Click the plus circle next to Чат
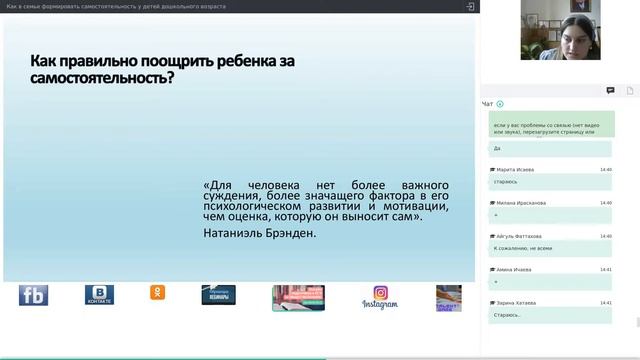 coord(500,104)
